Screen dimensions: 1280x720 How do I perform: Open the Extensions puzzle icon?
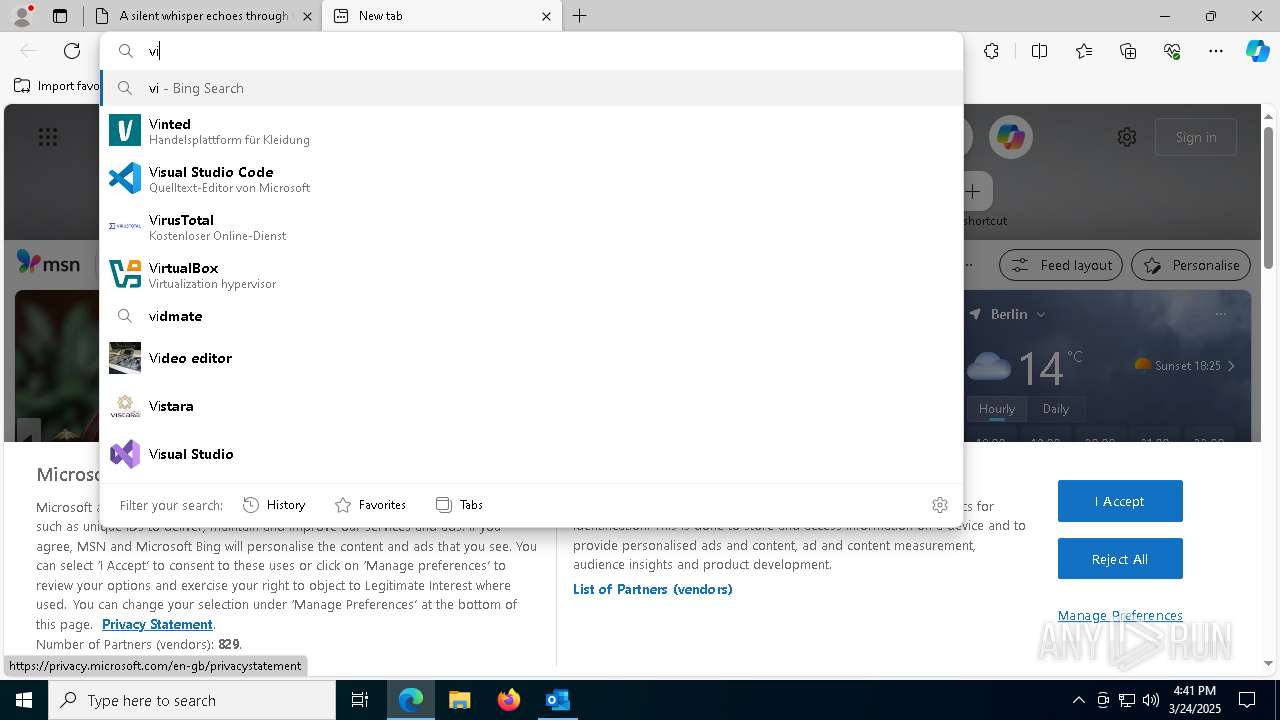[x=991, y=51]
